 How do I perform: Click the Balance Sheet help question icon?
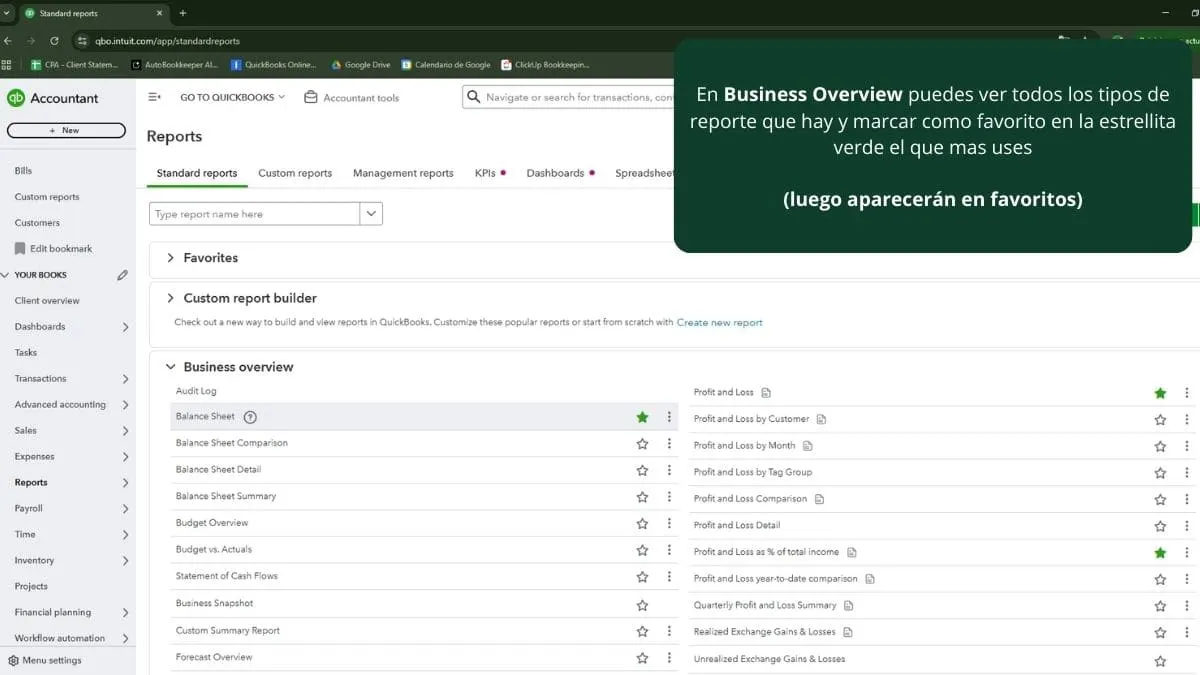click(250, 417)
